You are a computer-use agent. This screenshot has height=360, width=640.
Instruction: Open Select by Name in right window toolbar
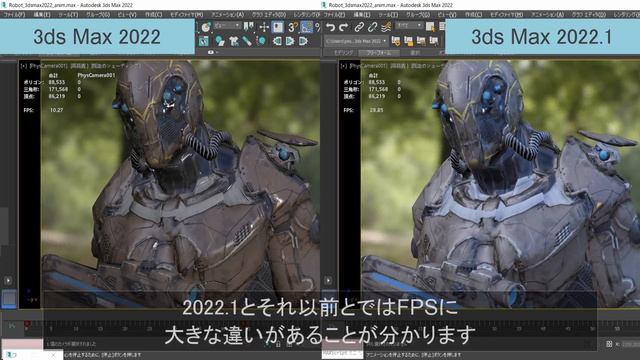coord(430,27)
